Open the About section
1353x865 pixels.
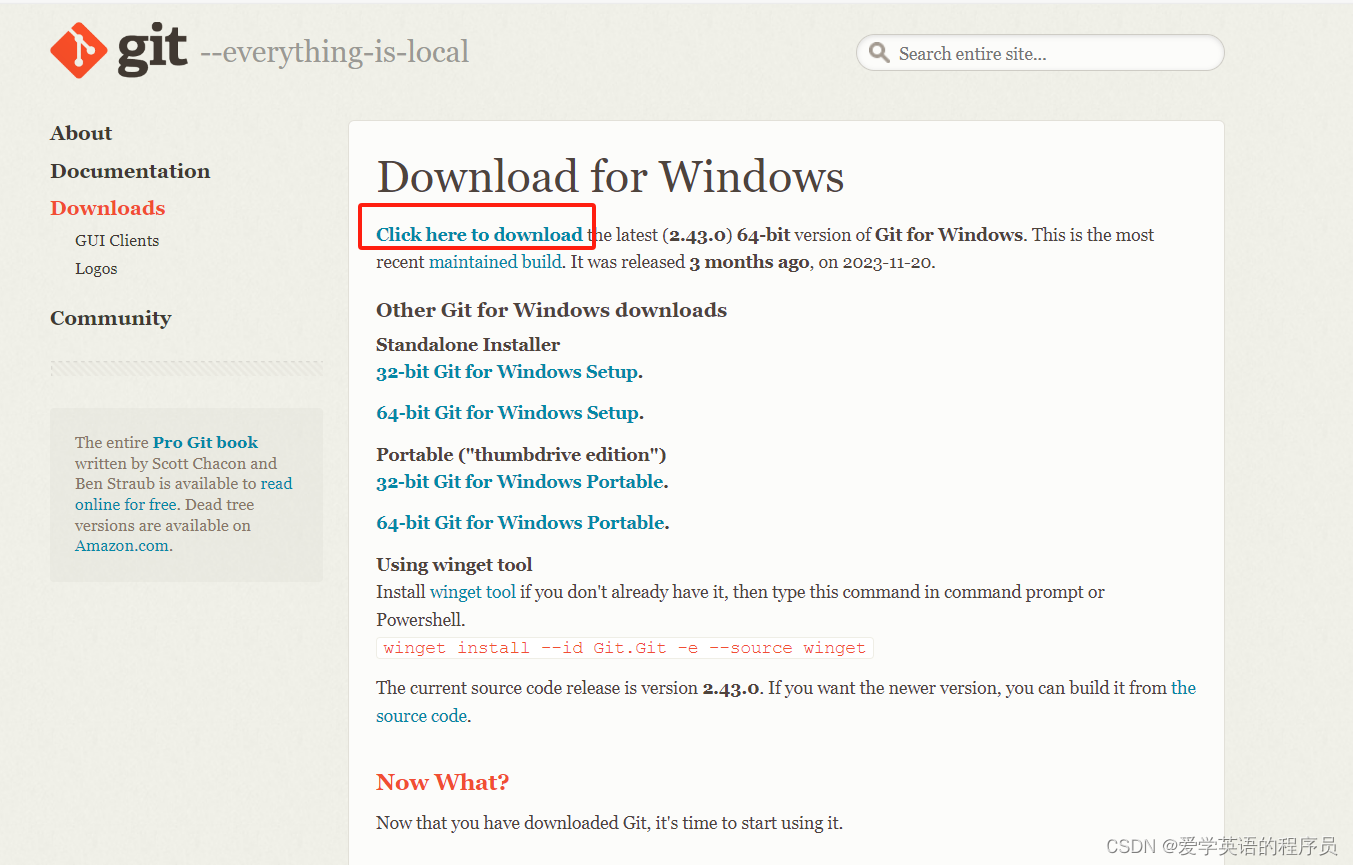81,133
